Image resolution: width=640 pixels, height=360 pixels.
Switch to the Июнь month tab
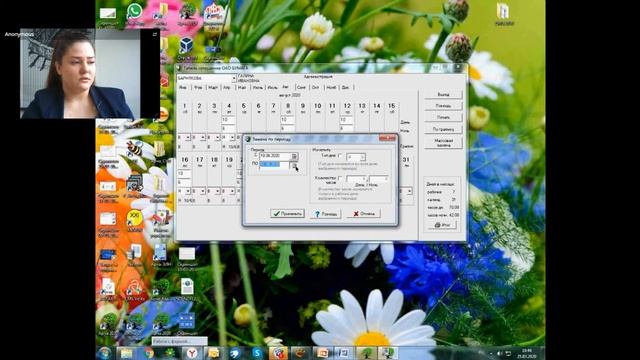click(257, 87)
